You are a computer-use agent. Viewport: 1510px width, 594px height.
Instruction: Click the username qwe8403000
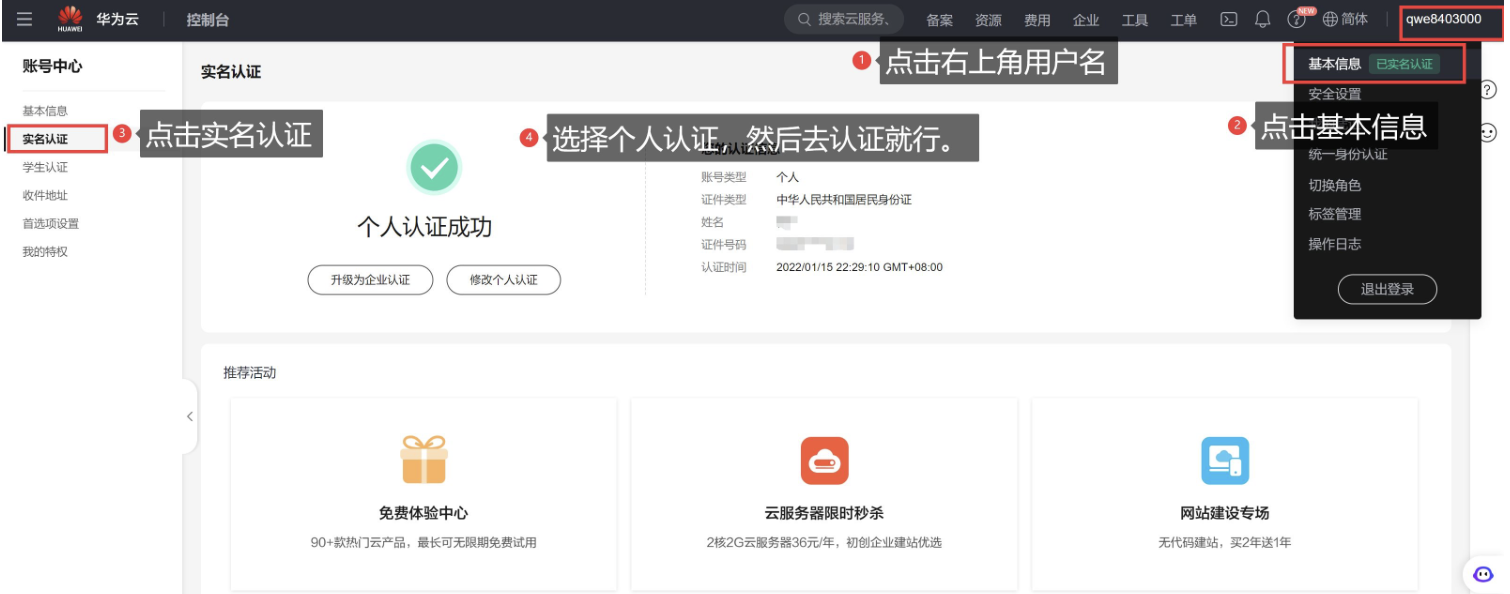coord(1443,19)
